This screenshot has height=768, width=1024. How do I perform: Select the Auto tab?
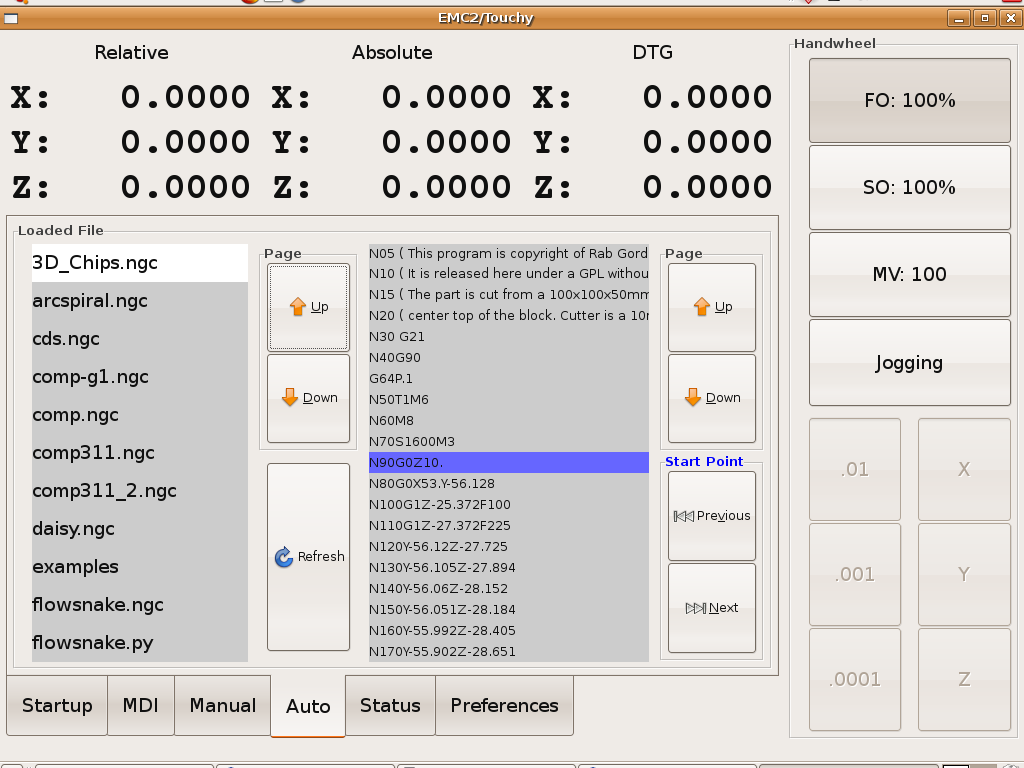click(308, 707)
